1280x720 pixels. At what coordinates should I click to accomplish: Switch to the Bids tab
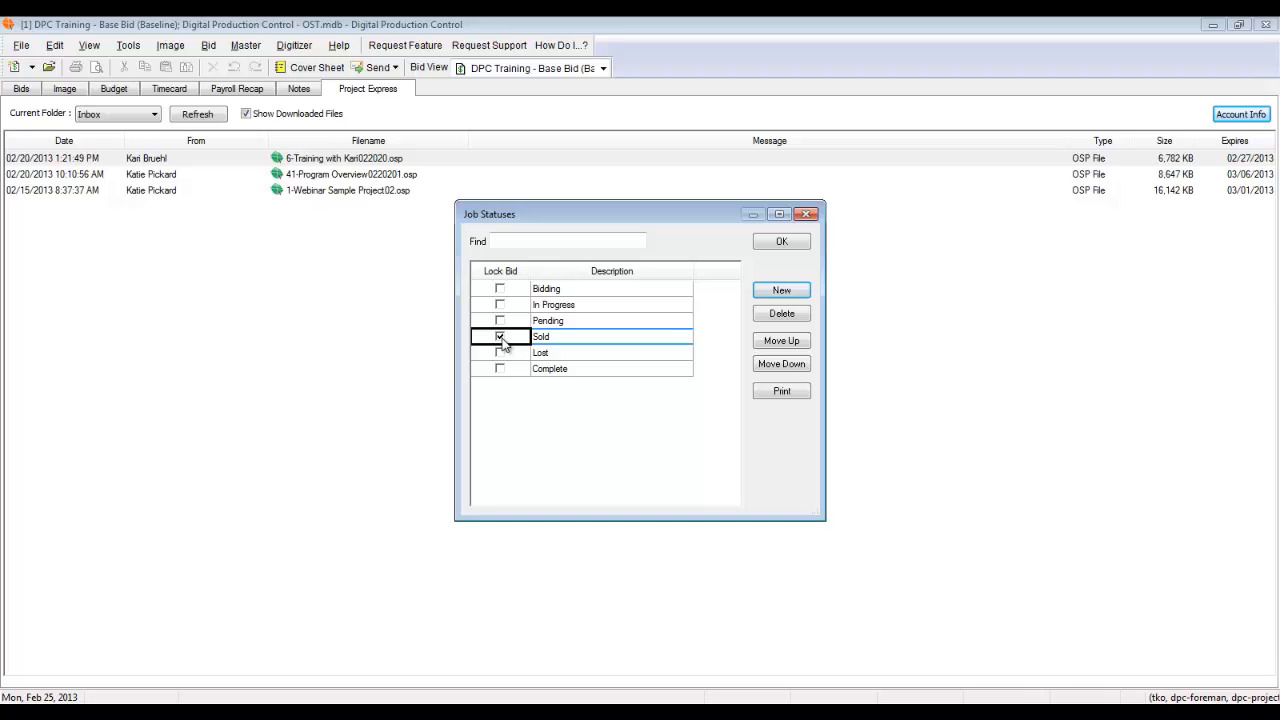[21, 89]
